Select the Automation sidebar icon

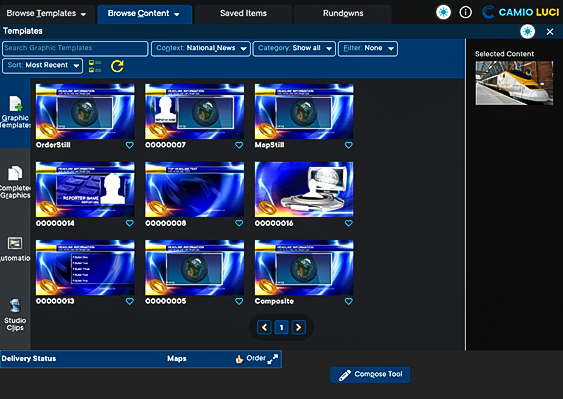tap(15, 249)
